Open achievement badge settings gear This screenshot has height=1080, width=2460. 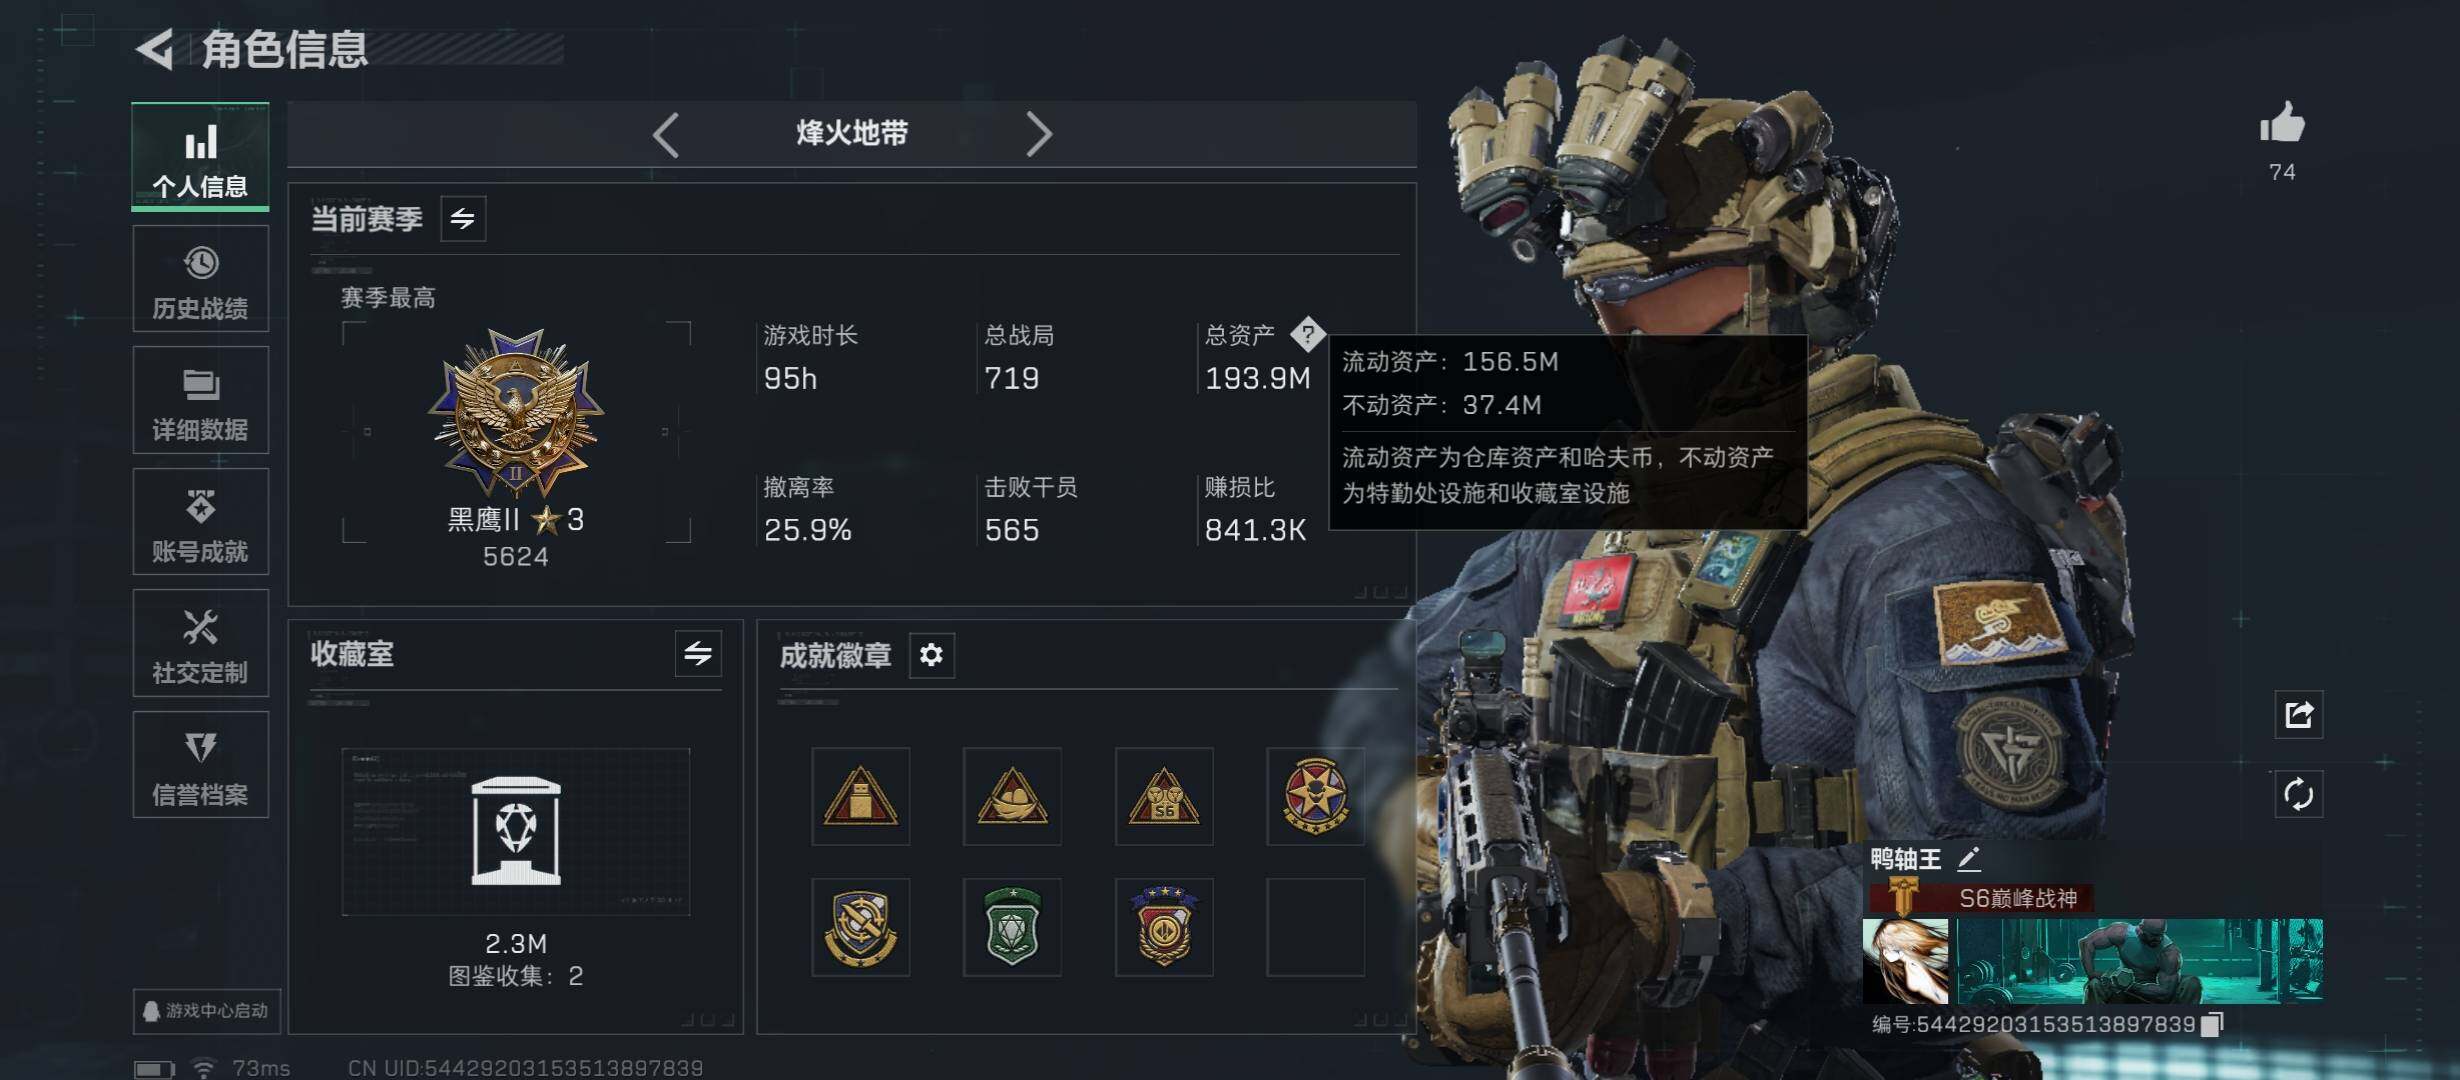point(931,655)
